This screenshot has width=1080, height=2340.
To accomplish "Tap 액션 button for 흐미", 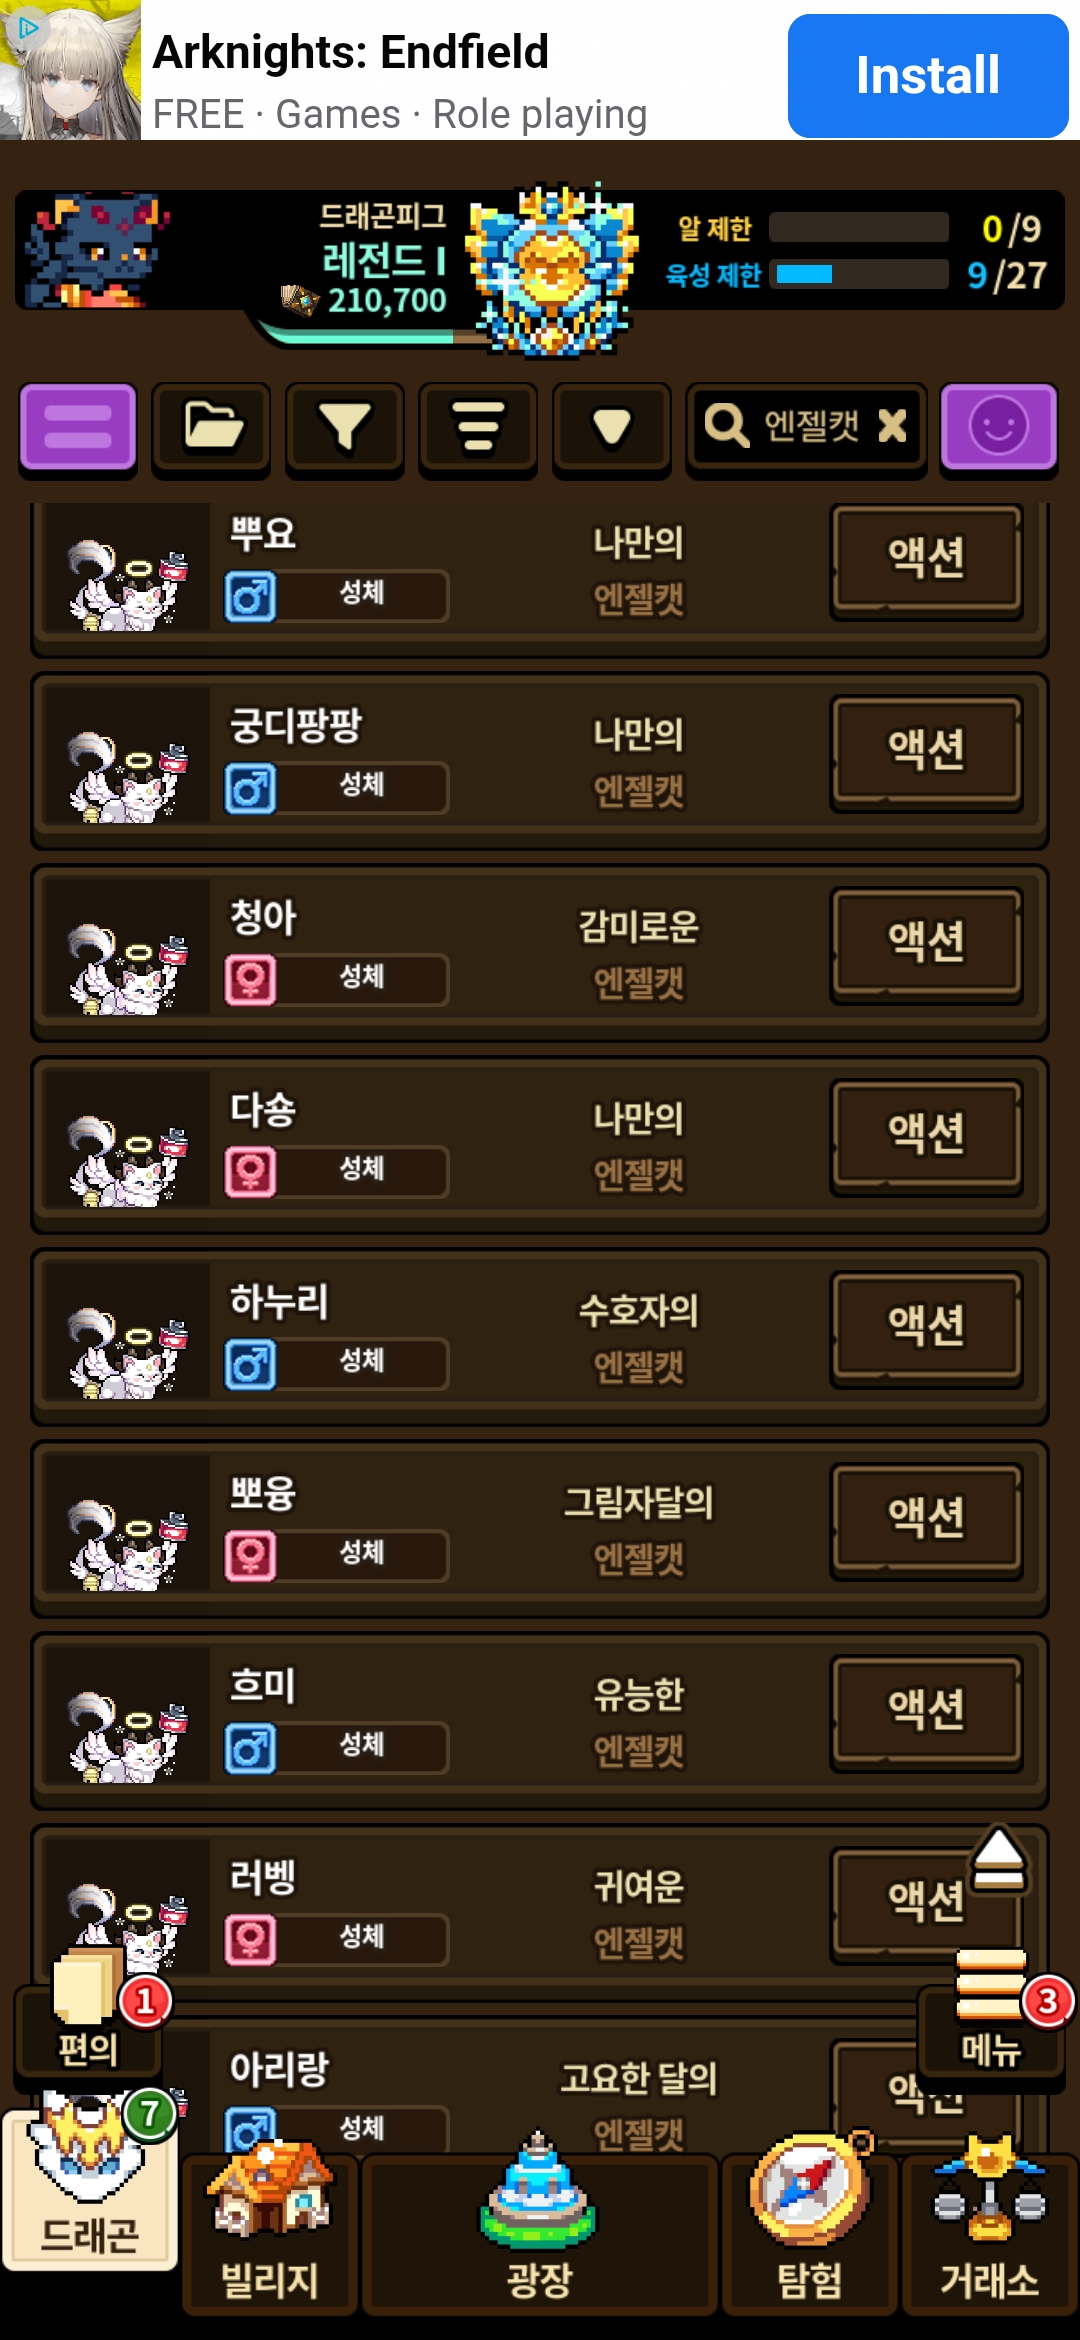I will tap(927, 1711).
